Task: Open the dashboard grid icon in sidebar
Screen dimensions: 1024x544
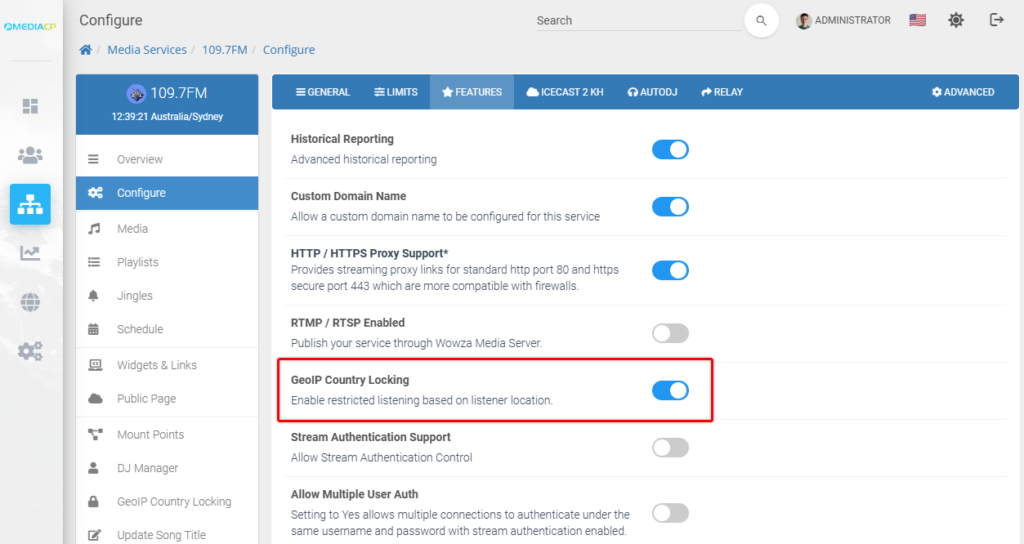Action: click(x=30, y=106)
